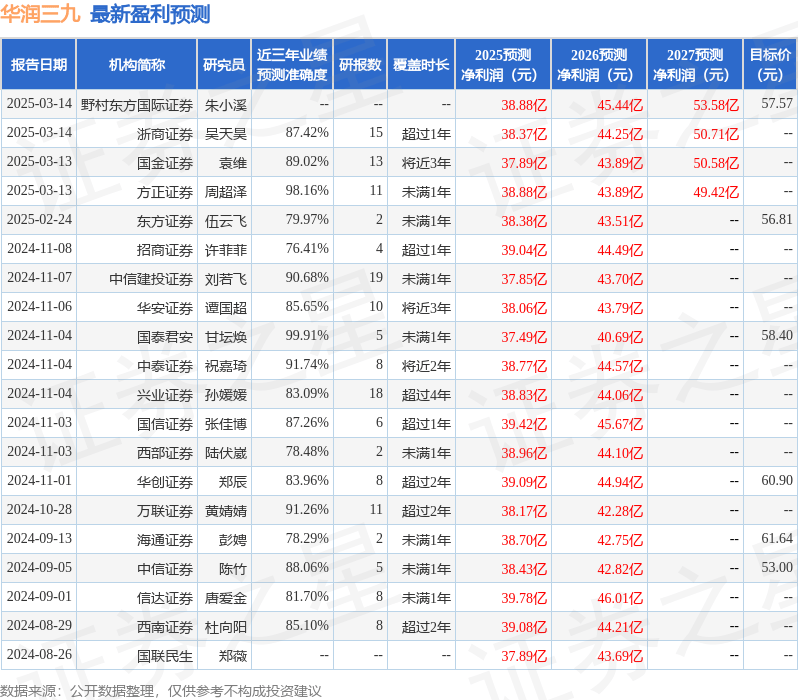Select 野村东方国际证券 institution cell
The image size is (798, 700).
(136, 105)
